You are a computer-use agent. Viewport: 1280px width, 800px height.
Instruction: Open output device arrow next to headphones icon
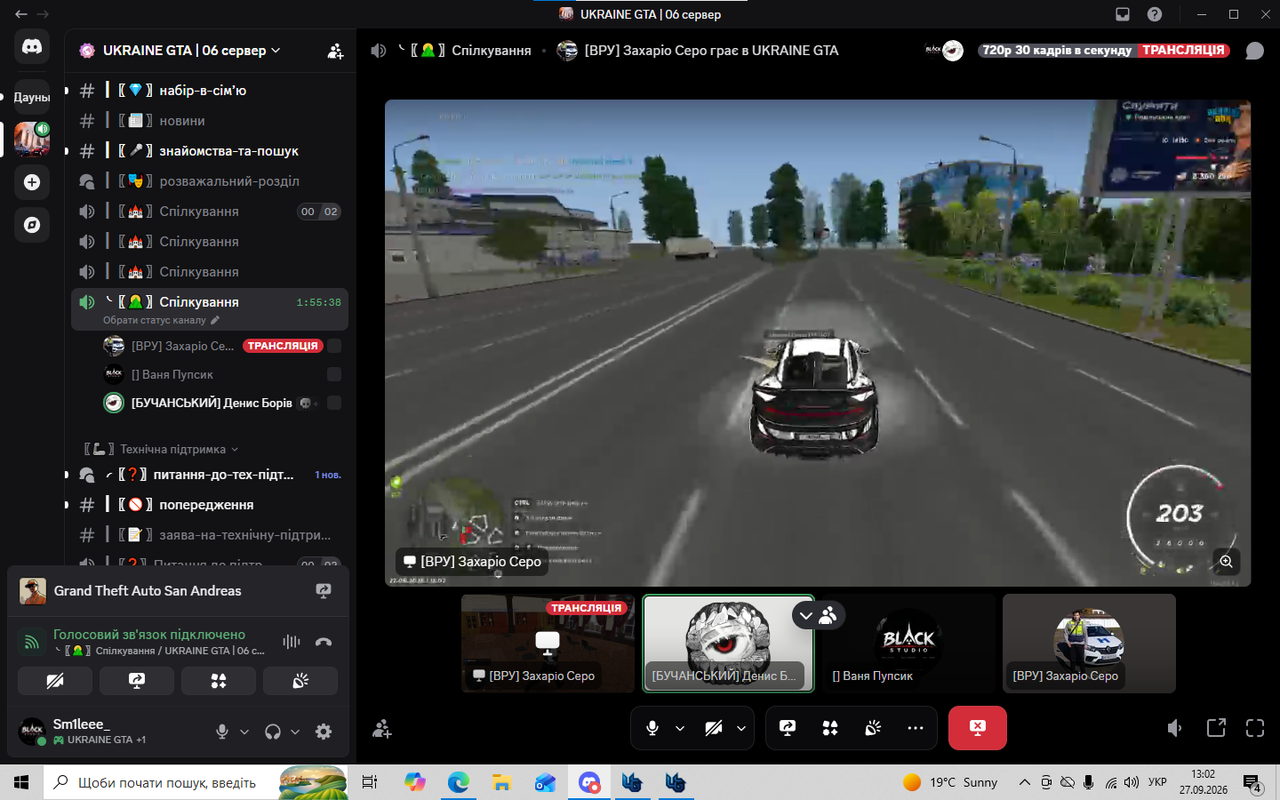point(295,731)
